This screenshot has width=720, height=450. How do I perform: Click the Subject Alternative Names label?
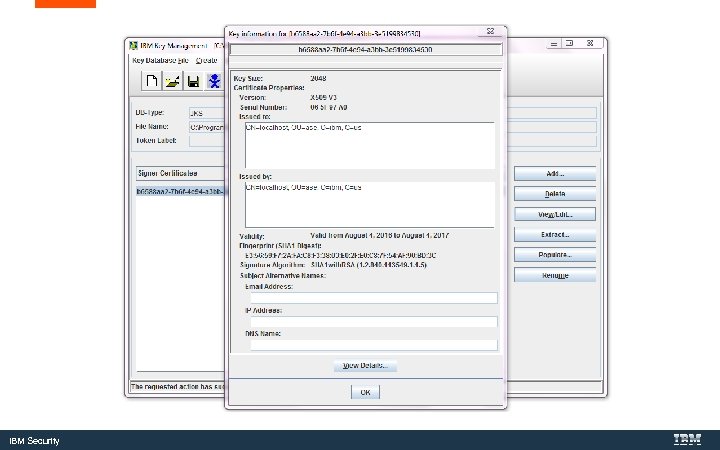pyautogui.click(x=282, y=276)
